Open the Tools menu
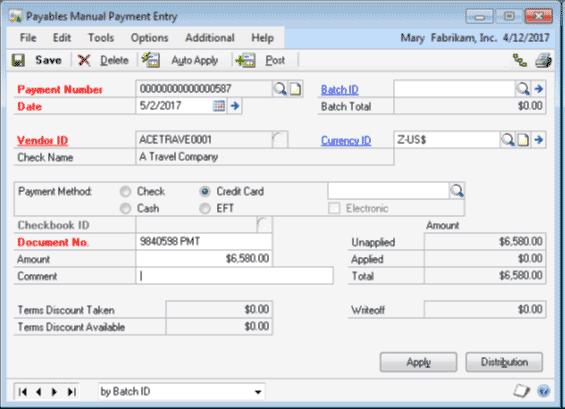This screenshot has width=565, height=409. click(x=101, y=38)
